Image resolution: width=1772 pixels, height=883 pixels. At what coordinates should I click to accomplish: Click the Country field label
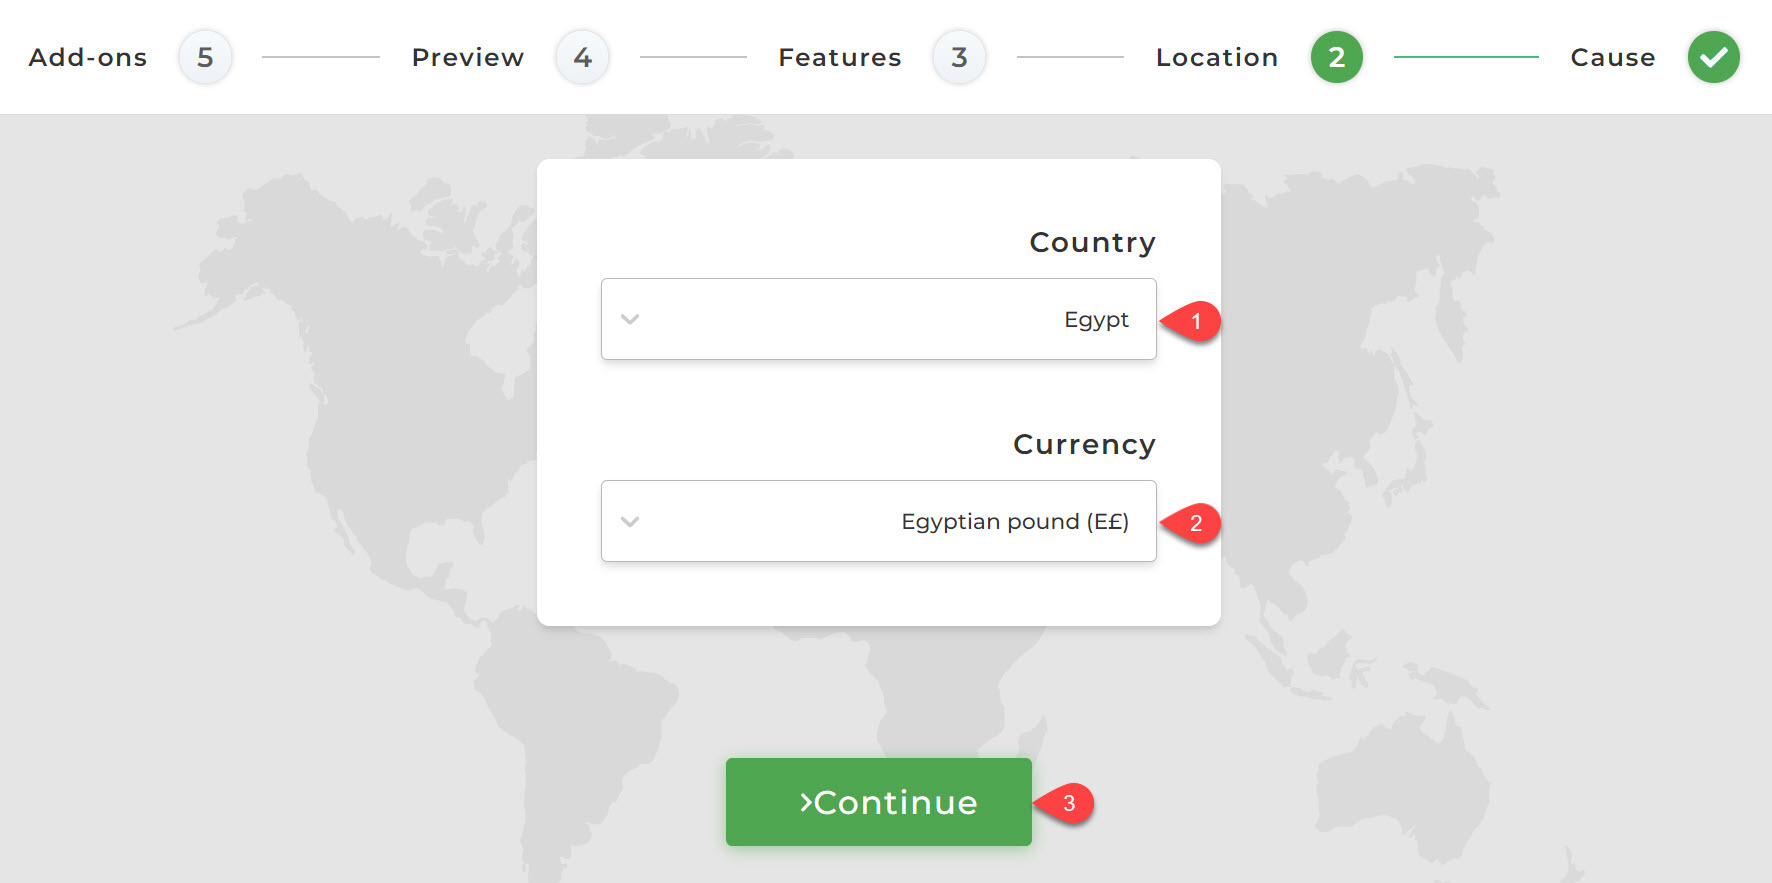(1092, 243)
